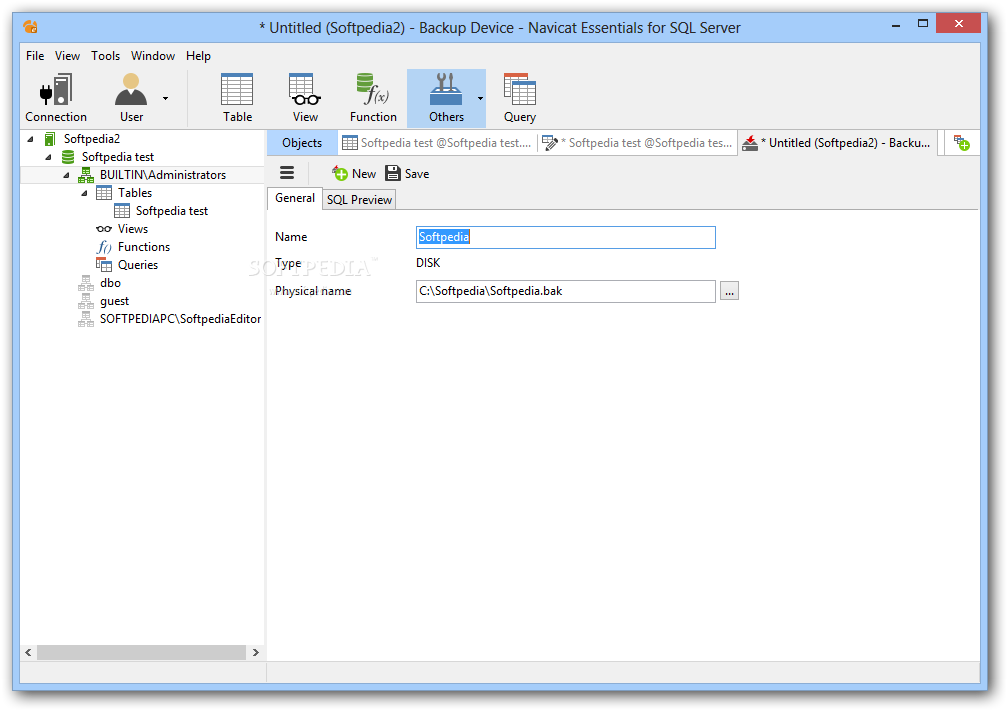Screen dimensions: 1008x711
Task: Click the add new tab icon
Action: pyautogui.click(x=962, y=143)
